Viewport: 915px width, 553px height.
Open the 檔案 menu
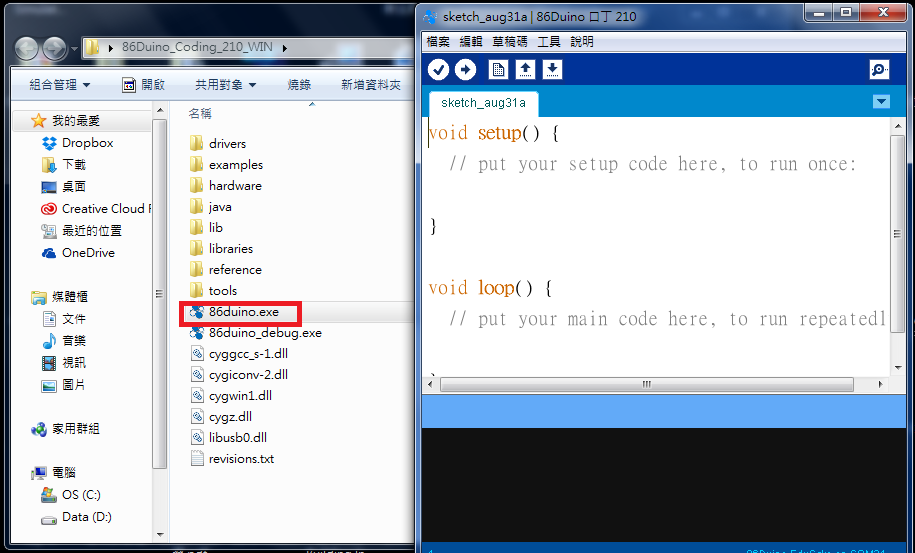click(x=438, y=41)
